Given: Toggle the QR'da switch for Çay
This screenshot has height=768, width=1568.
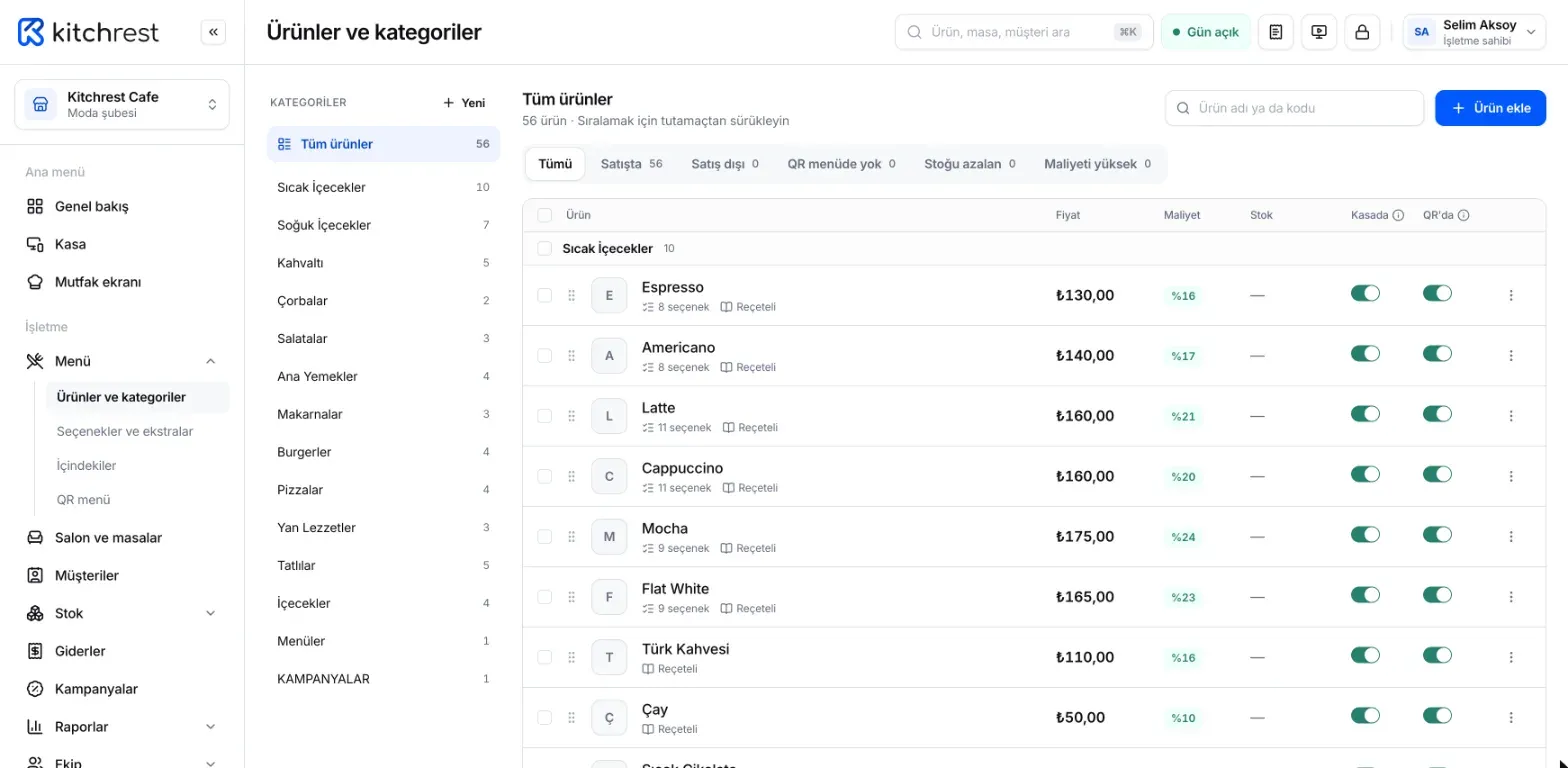Looking at the screenshot, I should [1437, 716].
